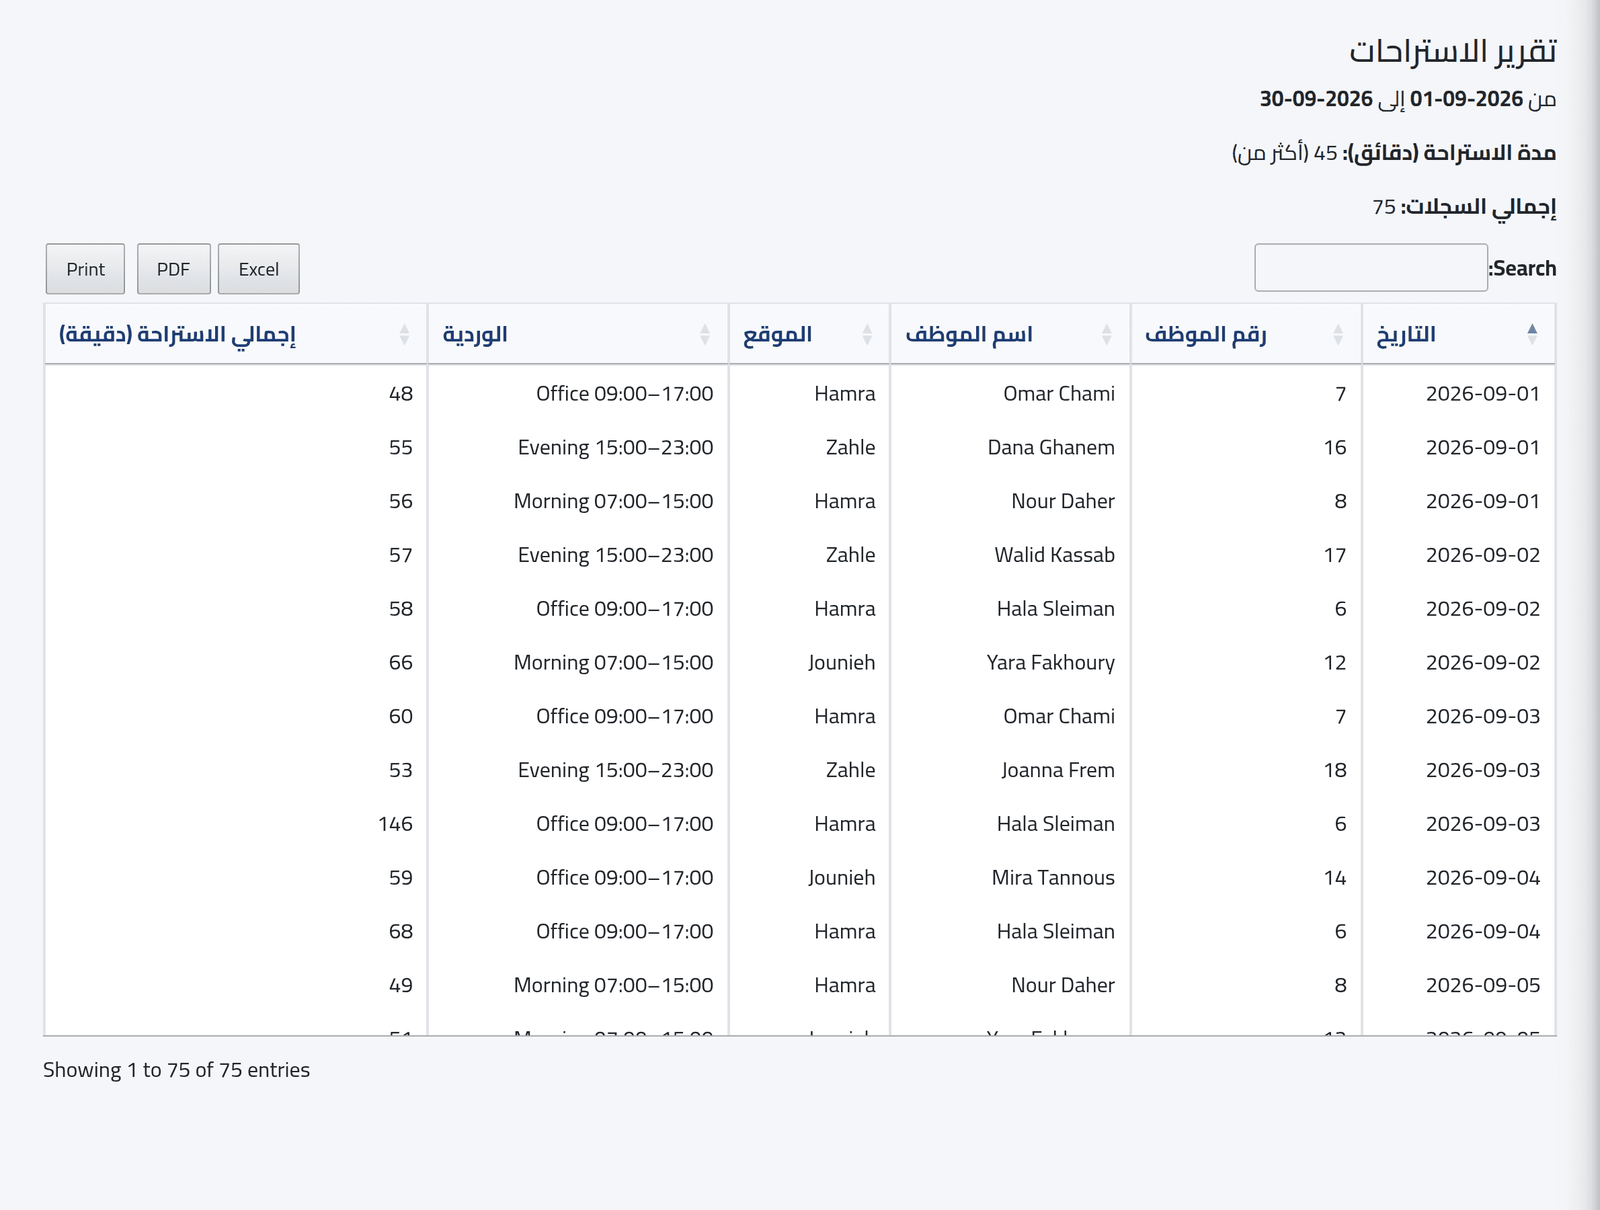Select break total value 66
The image size is (1600, 1210).
click(x=401, y=662)
